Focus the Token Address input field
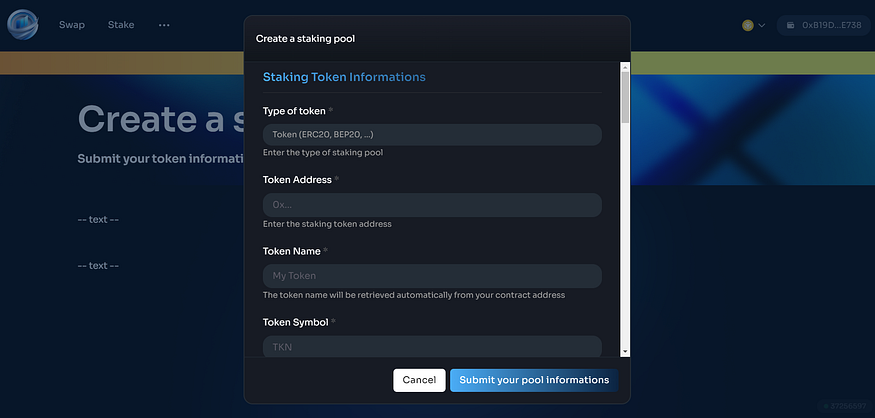The width and height of the screenshot is (875, 418). pos(431,205)
